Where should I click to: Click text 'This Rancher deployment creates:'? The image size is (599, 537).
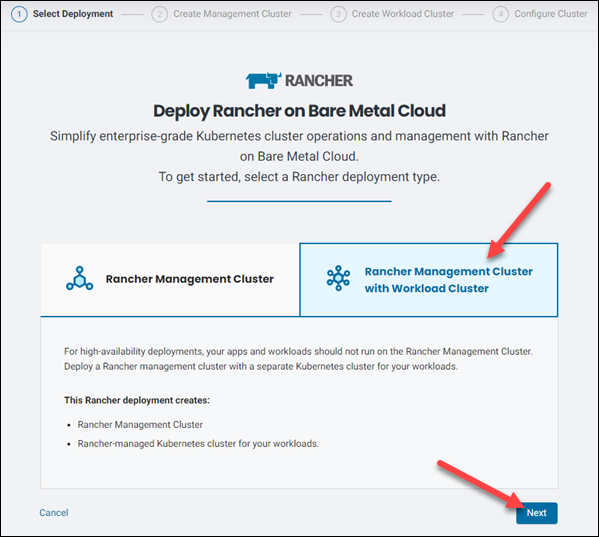tap(137, 400)
